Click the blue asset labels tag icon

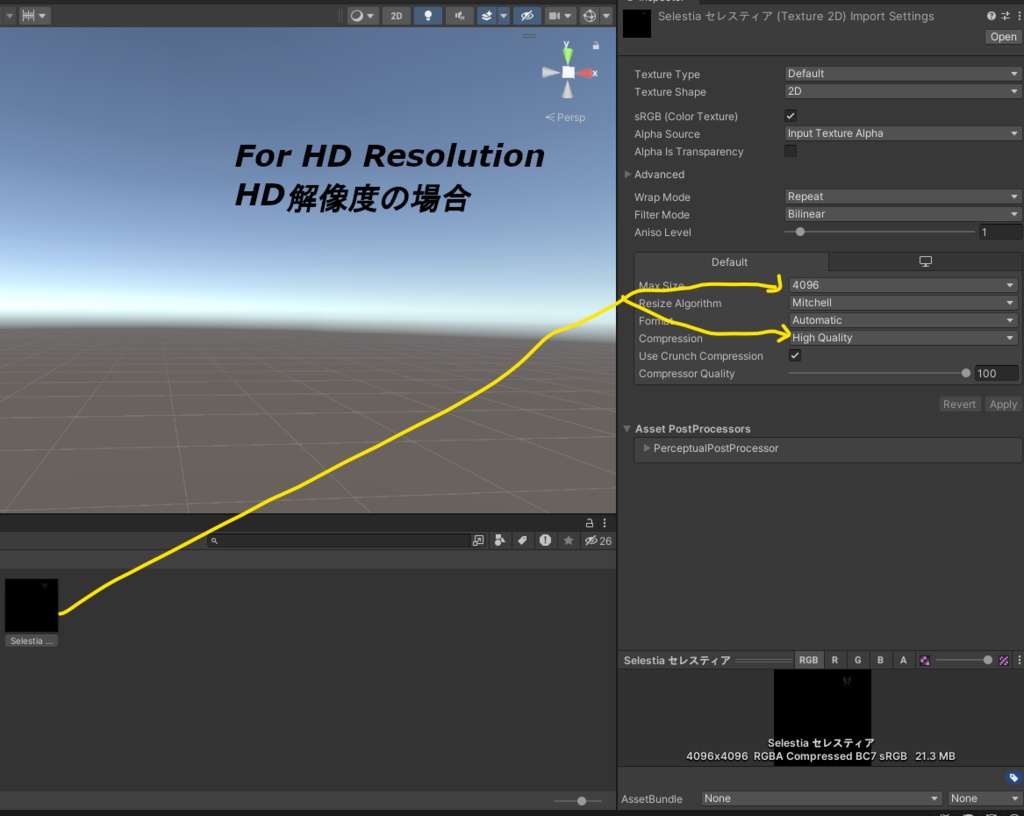[x=1013, y=777]
